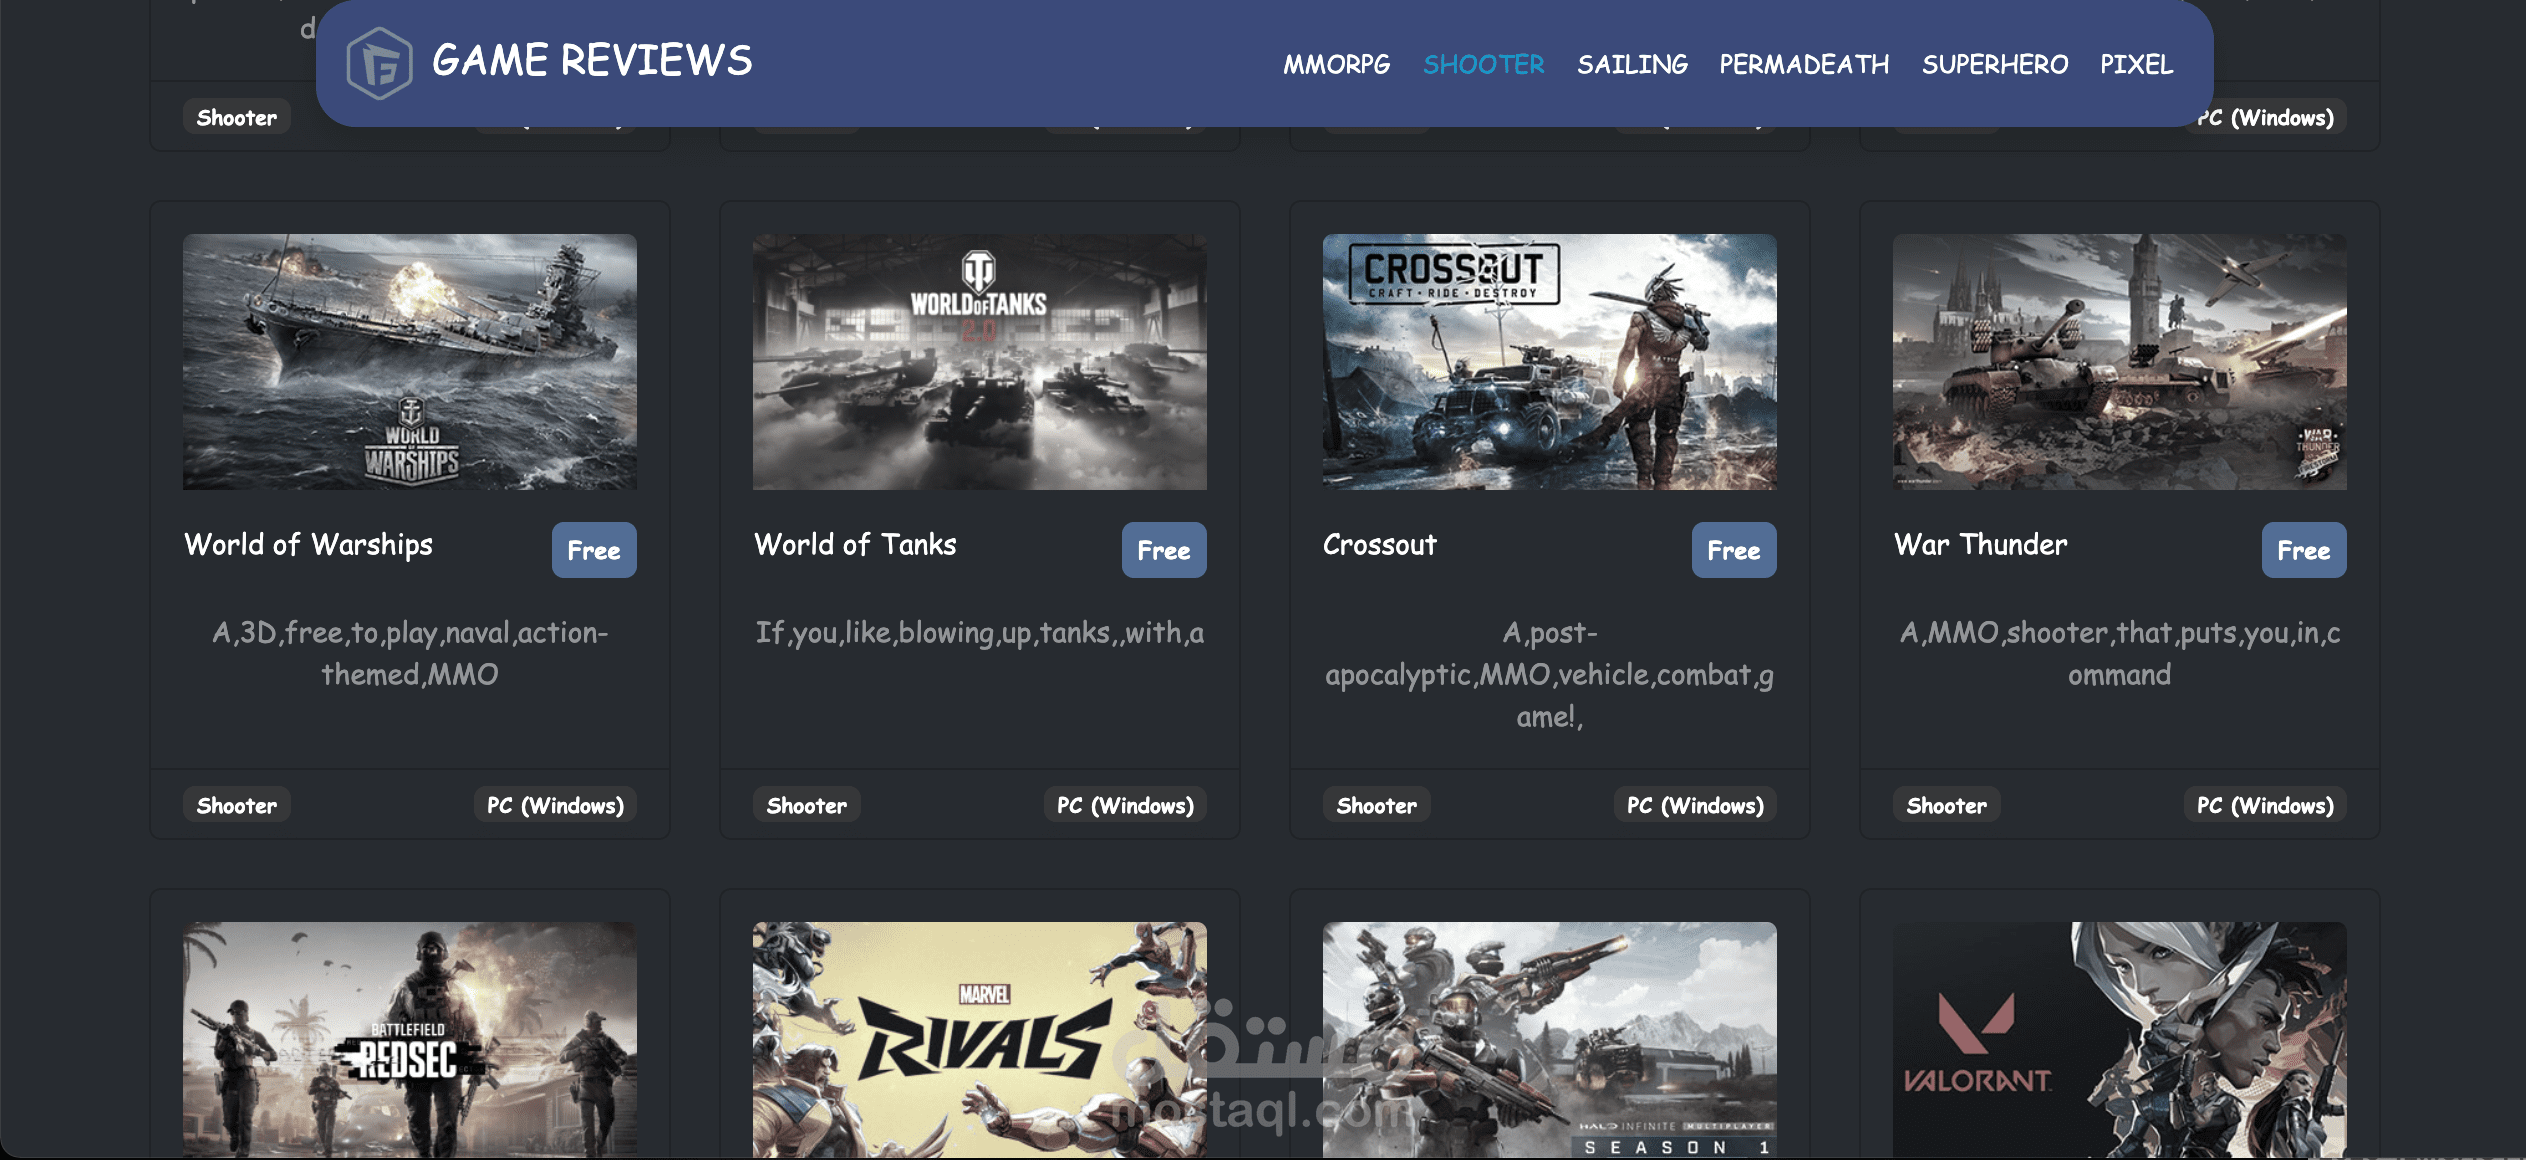
Task: Click the Shooter tag under Crossout
Action: tap(1376, 805)
